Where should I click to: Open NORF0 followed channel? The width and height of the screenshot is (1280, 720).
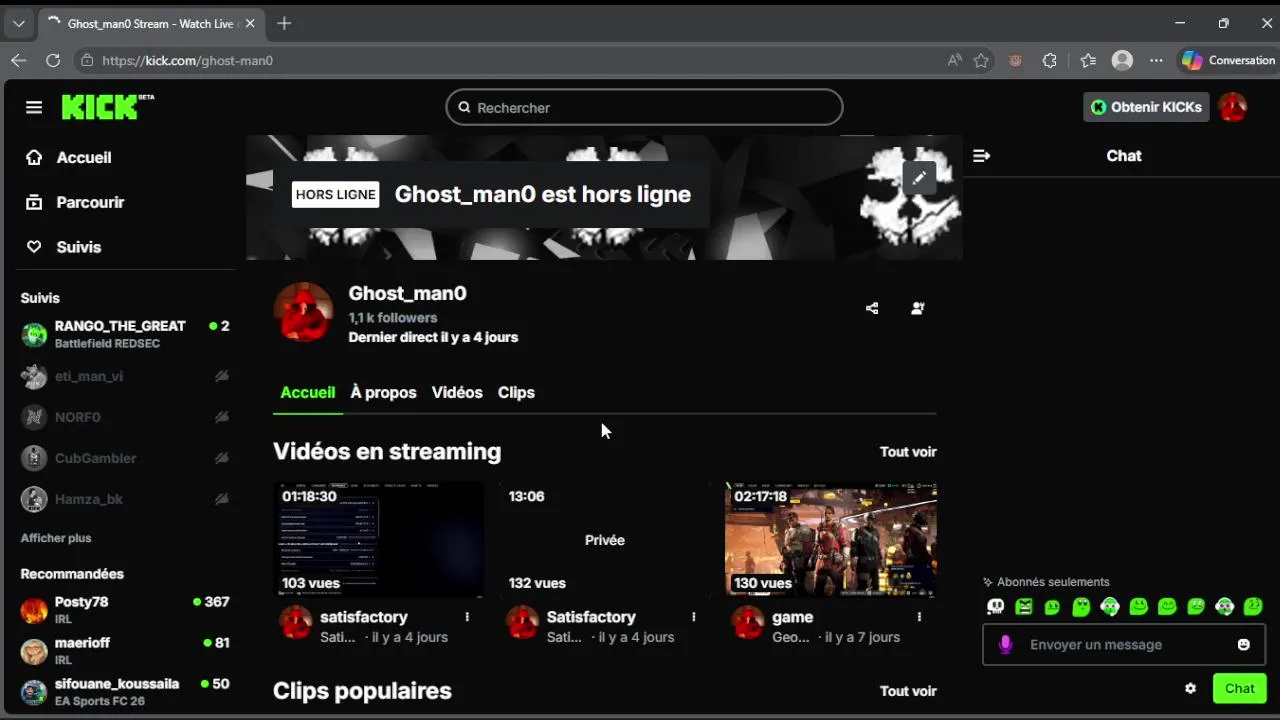click(x=126, y=417)
